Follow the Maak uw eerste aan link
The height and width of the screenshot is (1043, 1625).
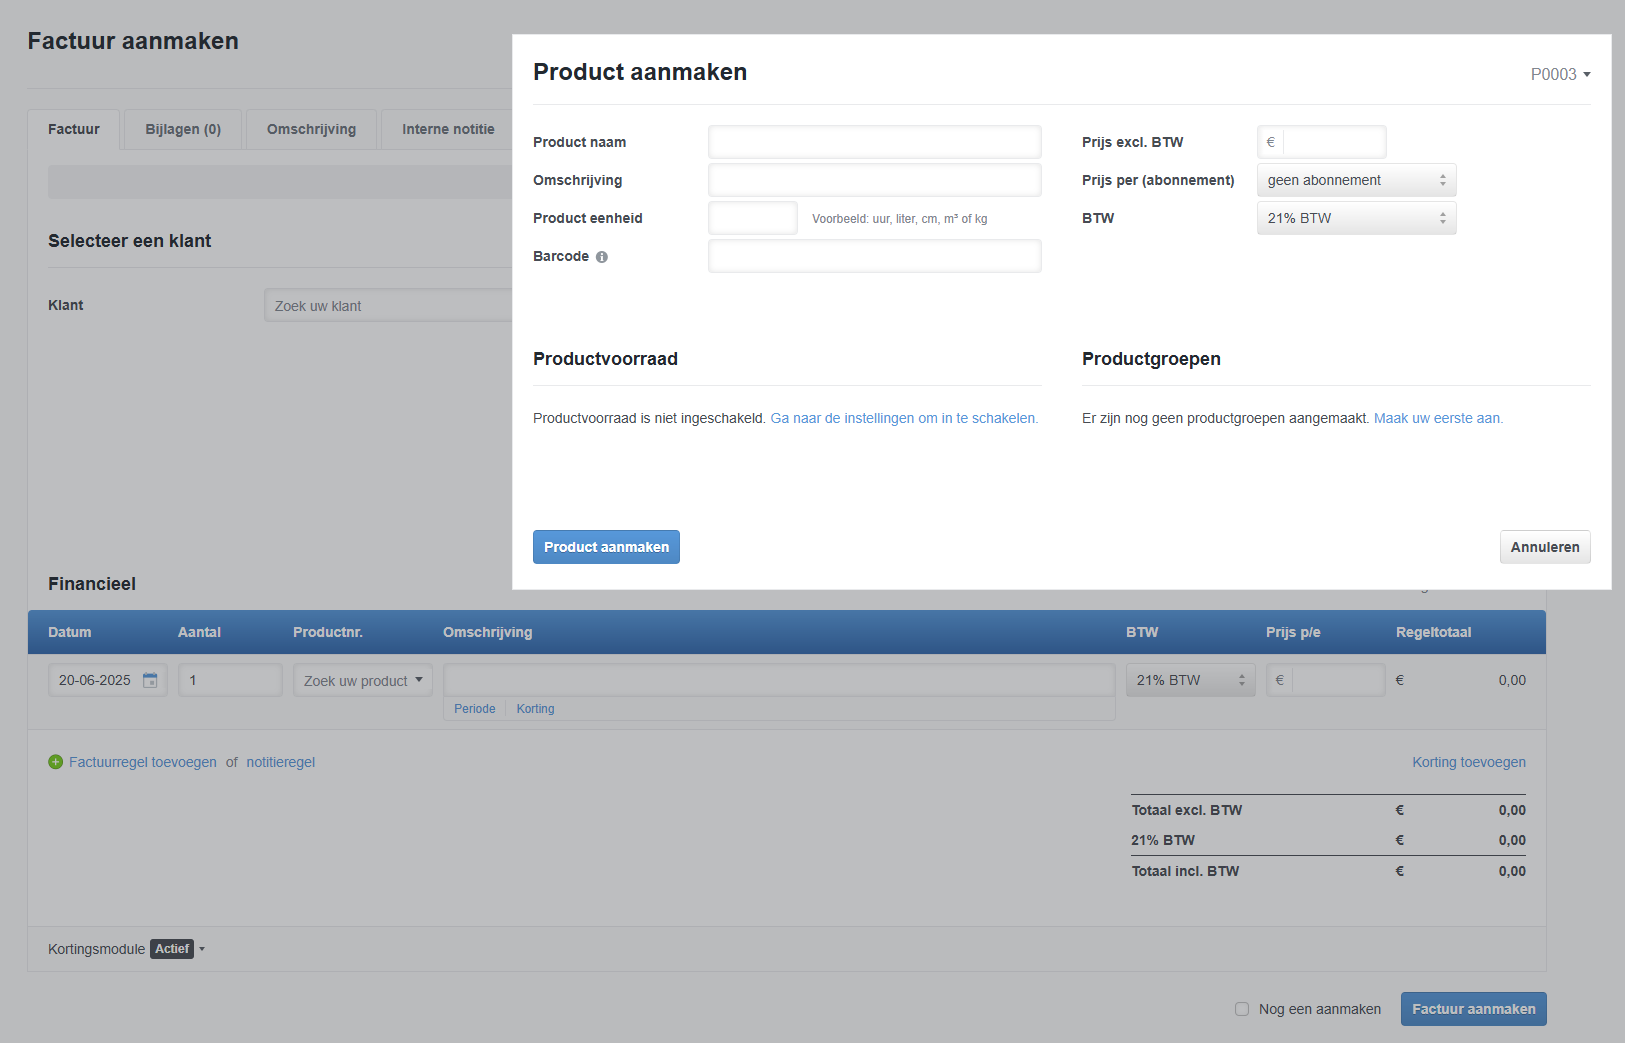pyautogui.click(x=1438, y=418)
